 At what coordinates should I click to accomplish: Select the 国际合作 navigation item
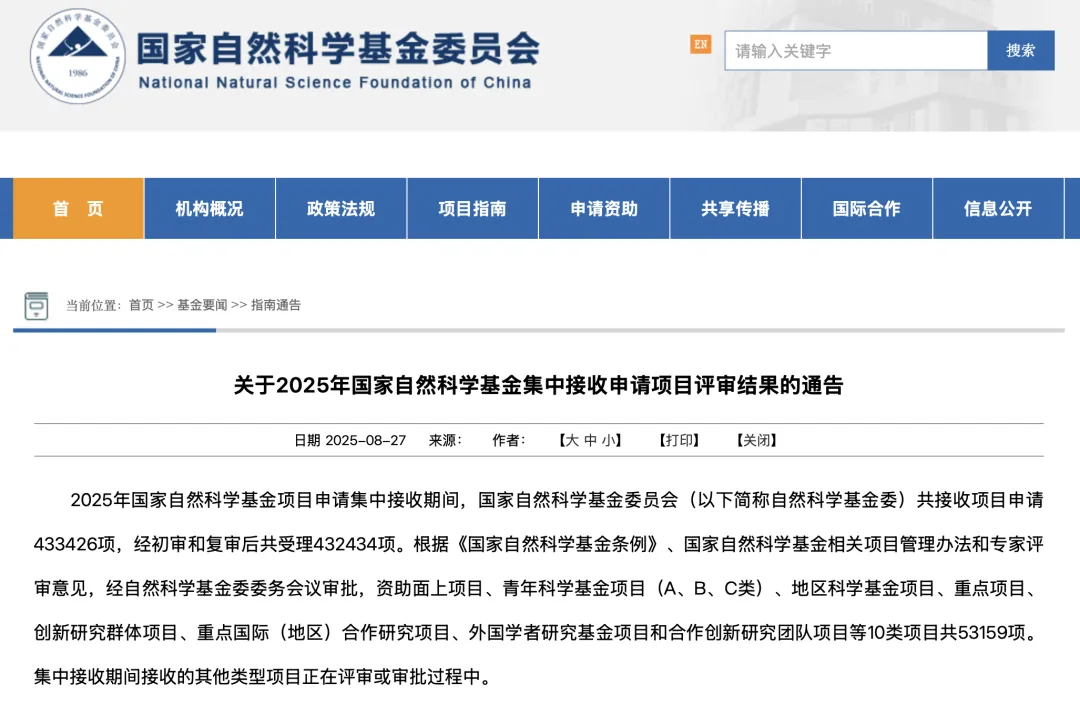click(x=866, y=209)
